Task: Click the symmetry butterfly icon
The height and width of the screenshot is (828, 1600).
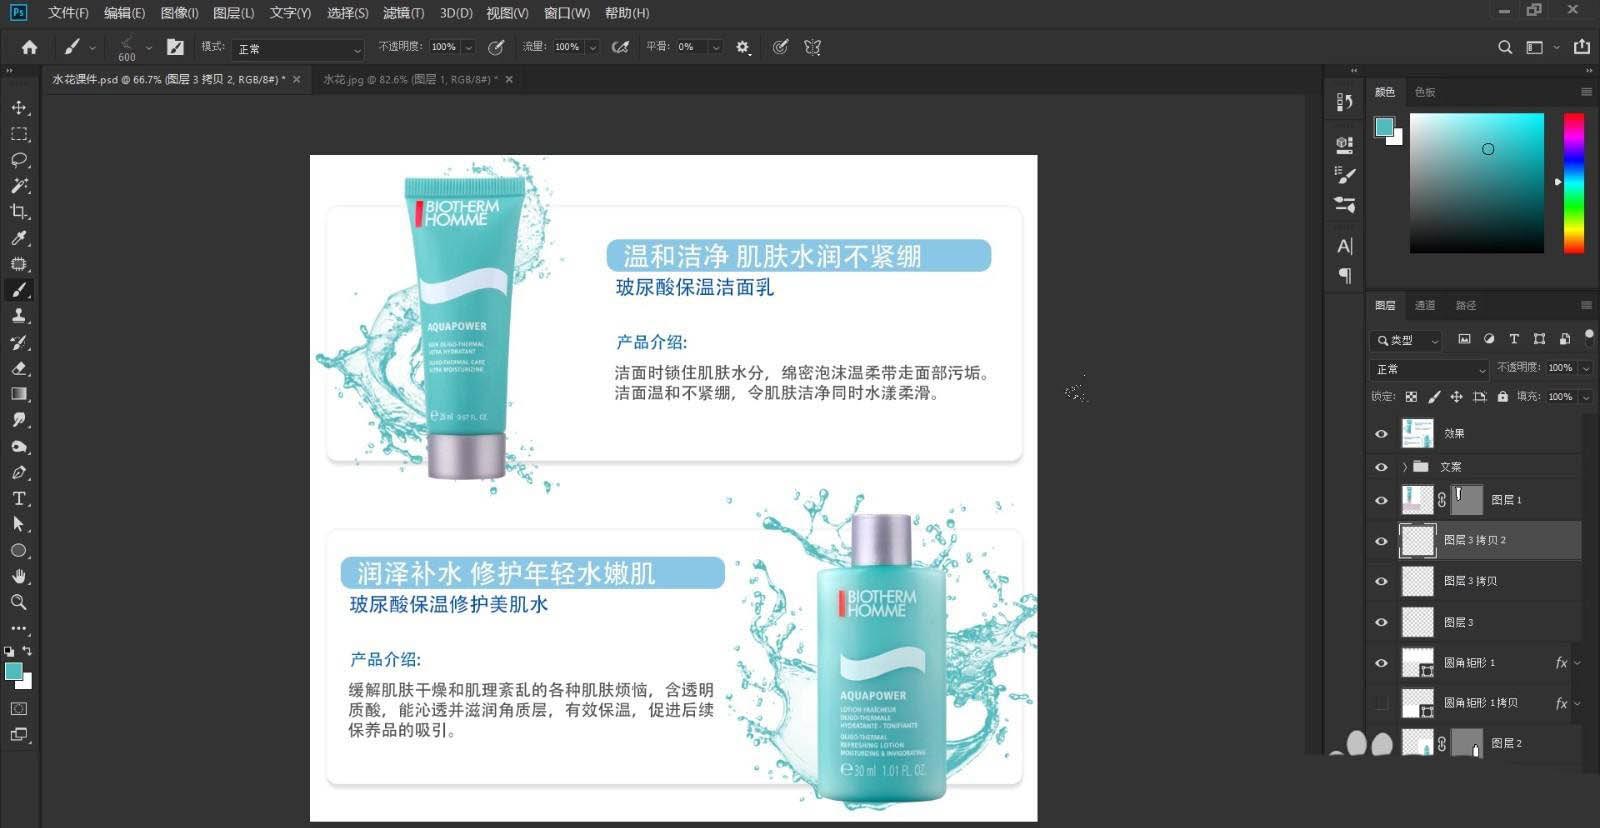Action: point(812,47)
